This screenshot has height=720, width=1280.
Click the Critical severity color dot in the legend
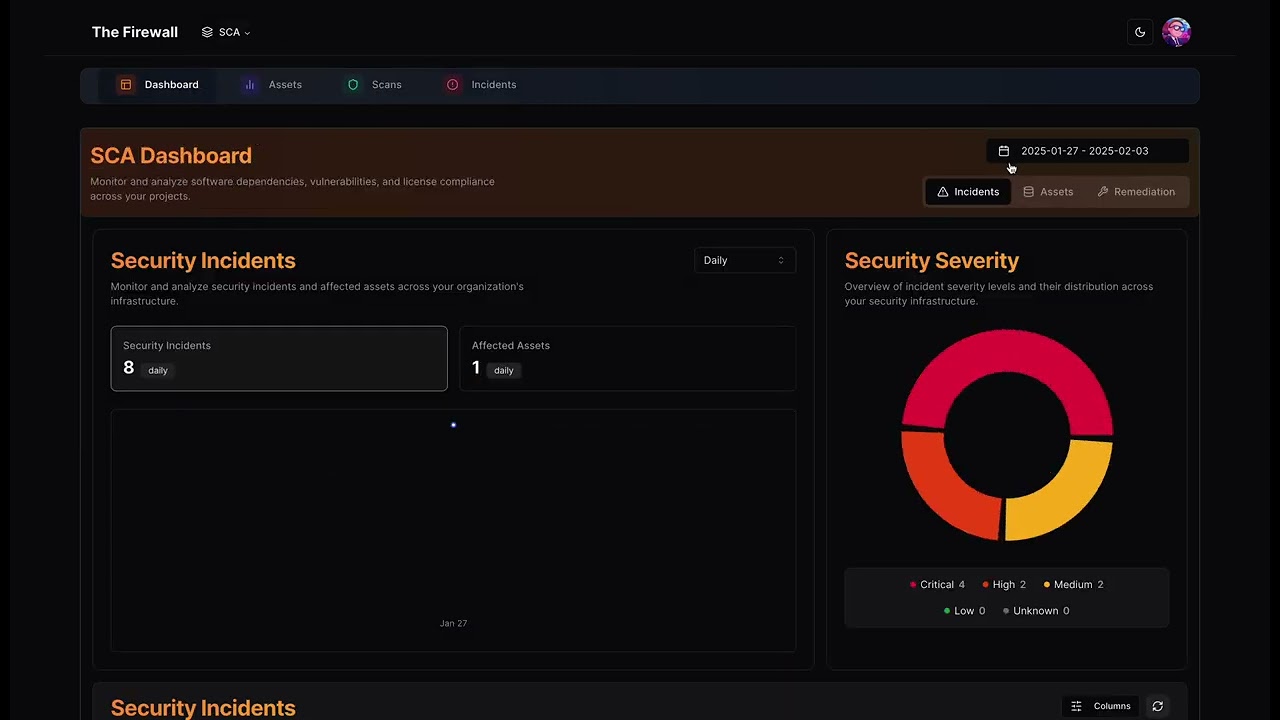click(913, 584)
